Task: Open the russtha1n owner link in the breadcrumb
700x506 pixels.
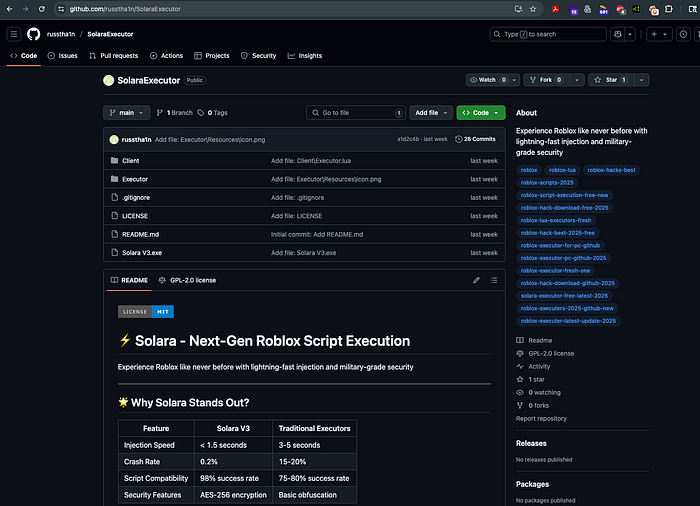Action: point(61,34)
